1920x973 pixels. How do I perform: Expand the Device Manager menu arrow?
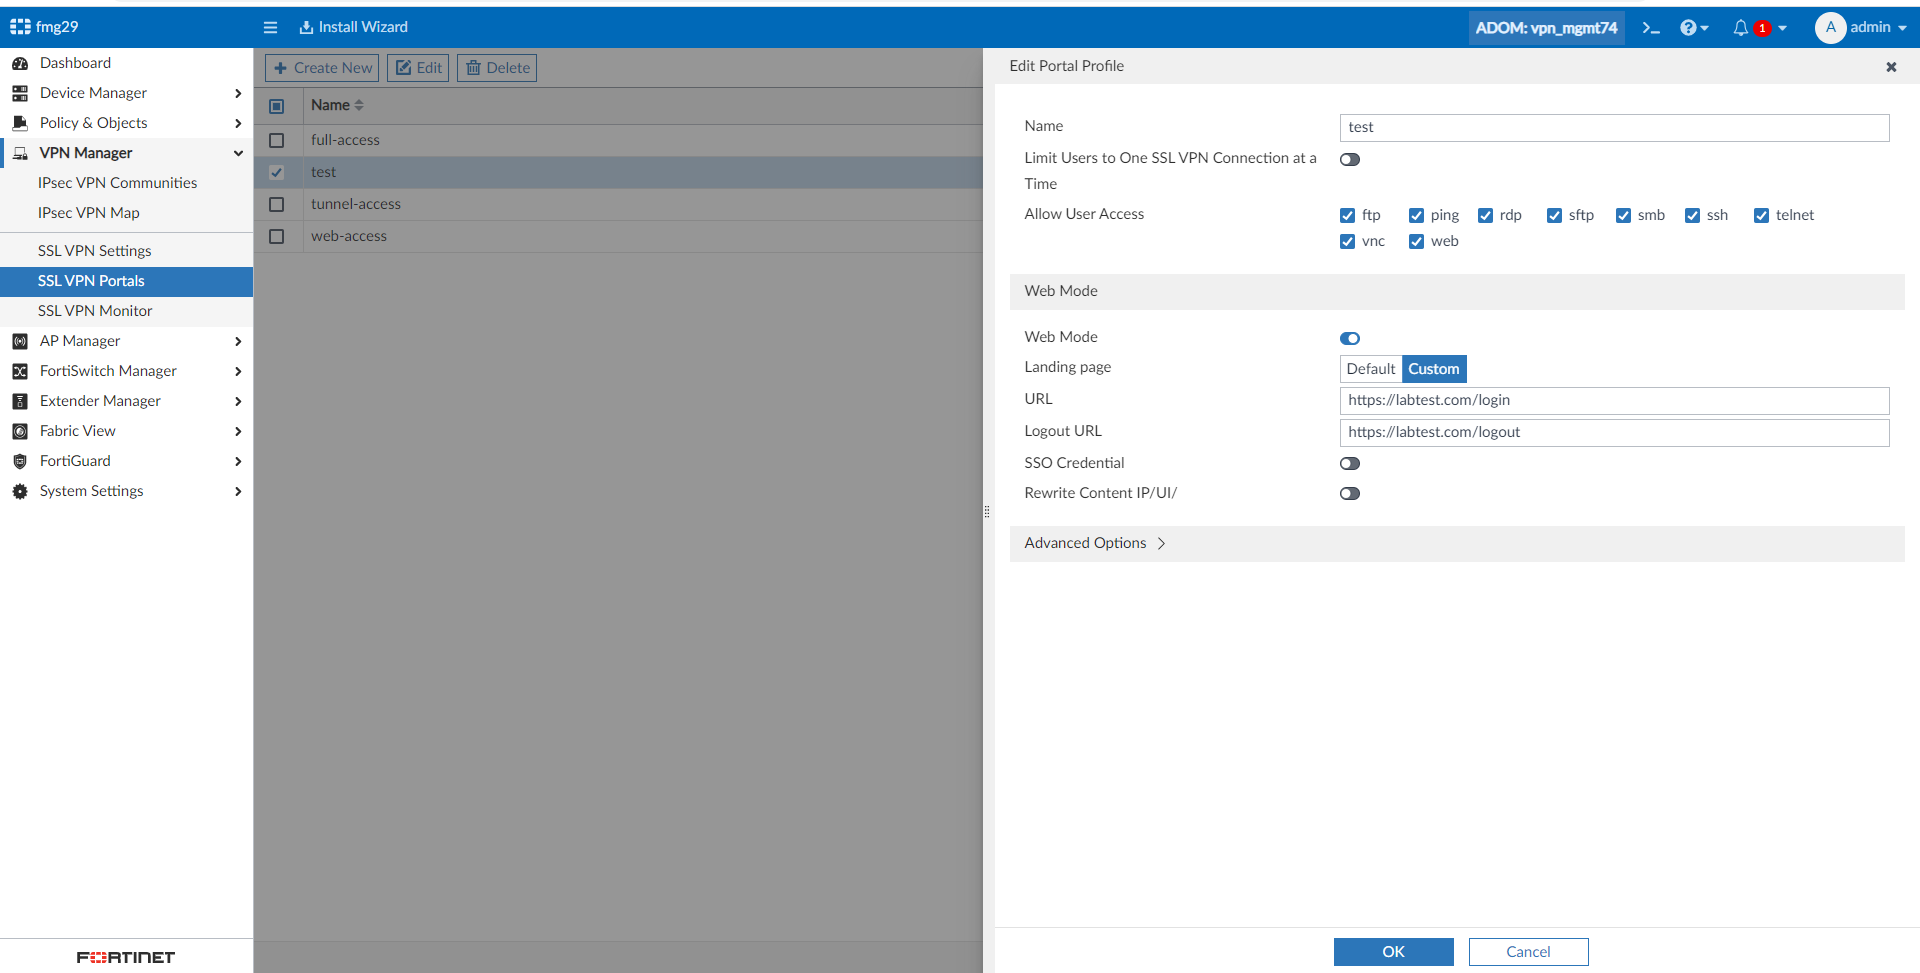tap(238, 93)
